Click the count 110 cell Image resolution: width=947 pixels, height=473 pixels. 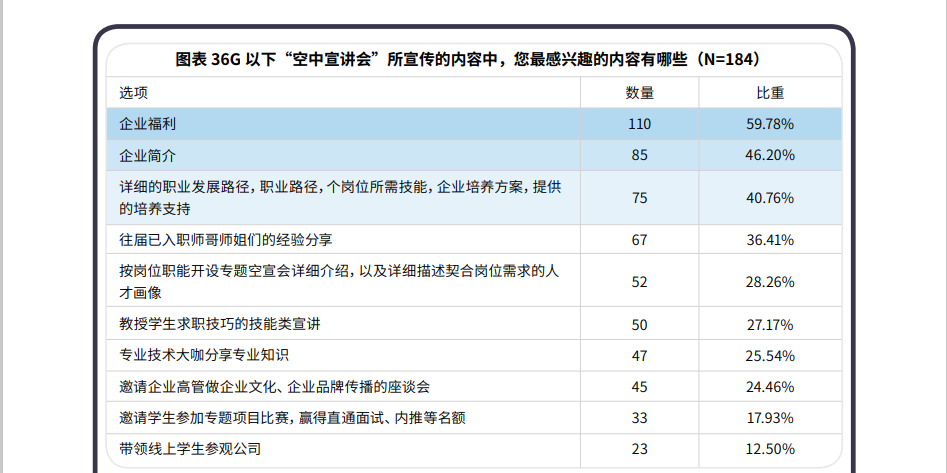(x=640, y=124)
